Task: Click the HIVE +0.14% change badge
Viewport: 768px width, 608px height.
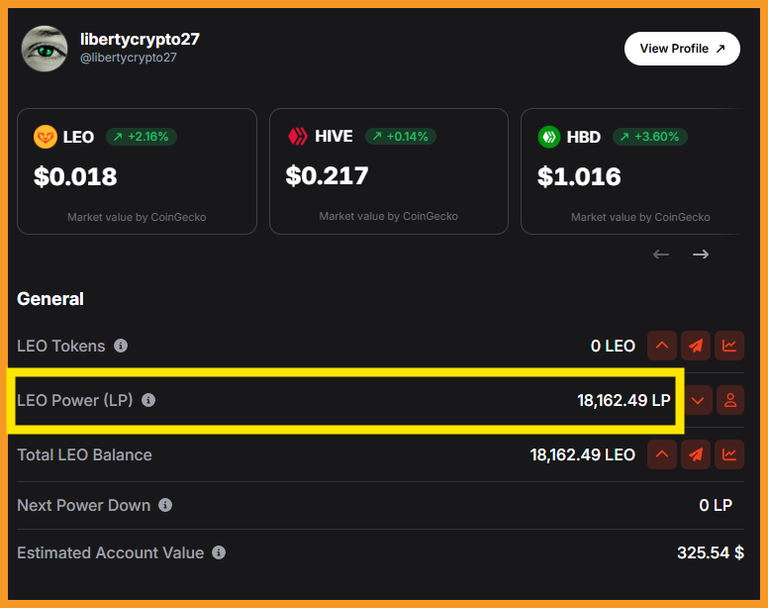Action: 401,136
